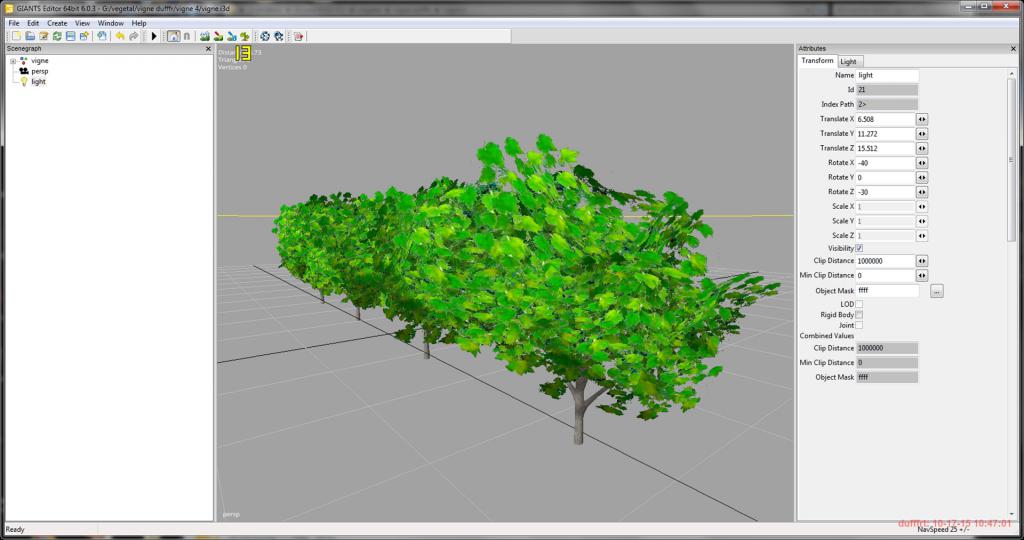The width and height of the screenshot is (1024, 540).
Task: Click the Scale X arrow stepper
Action: click(921, 206)
